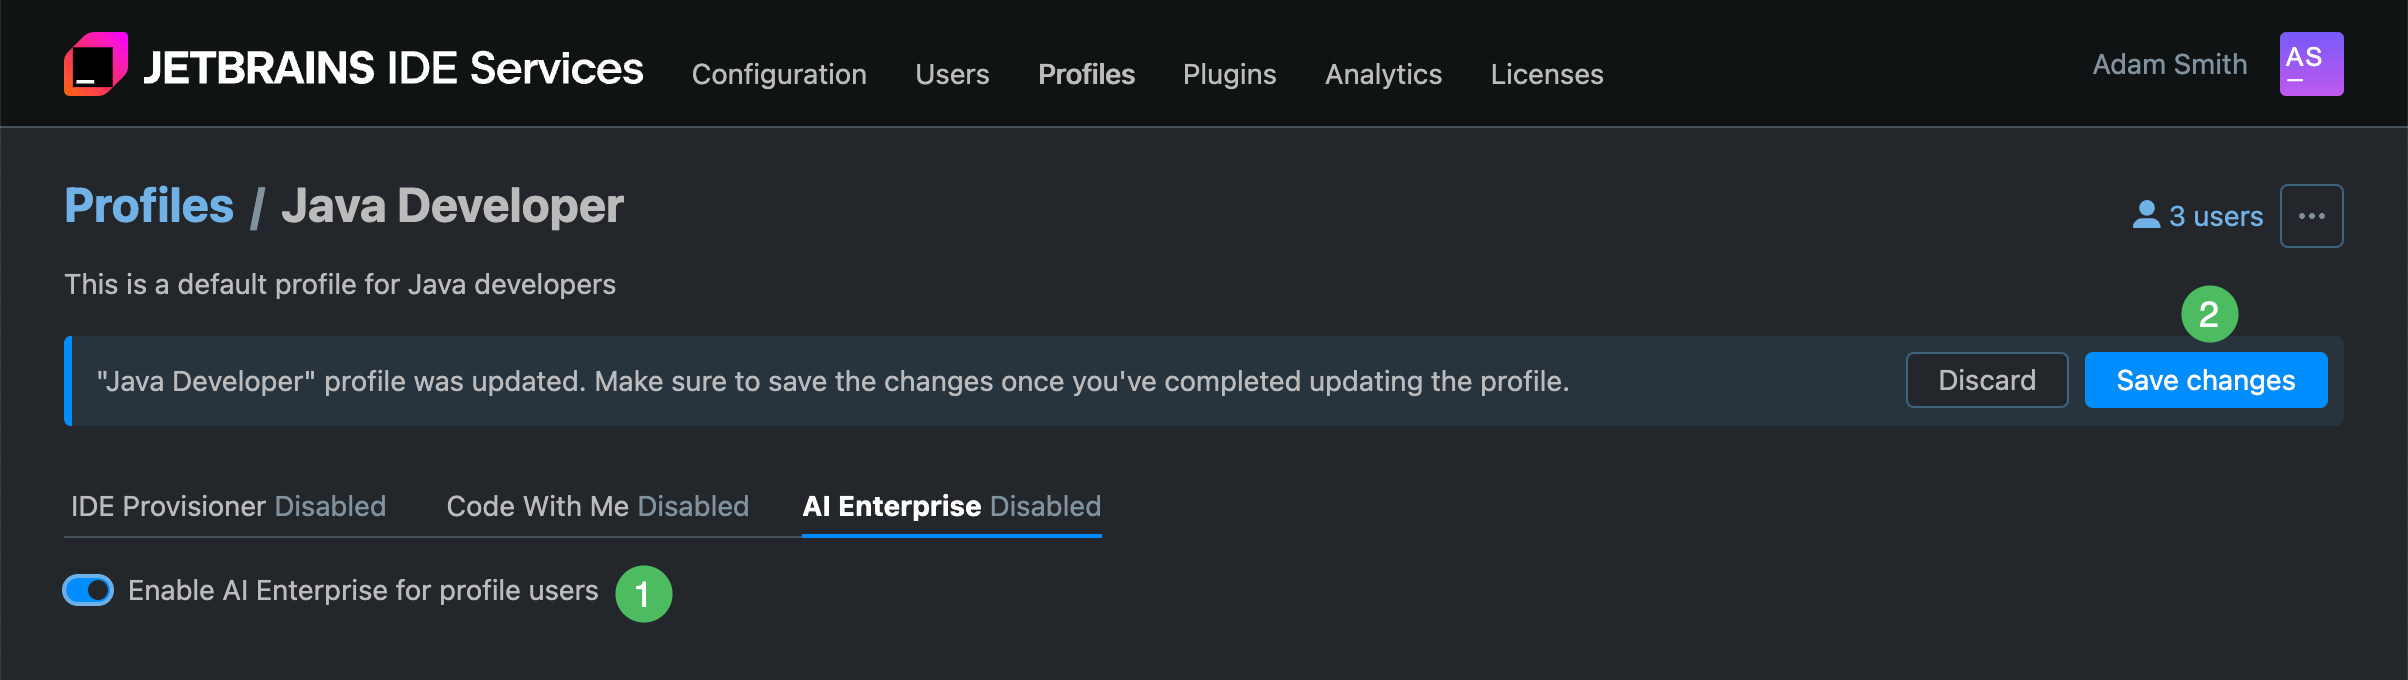Open Adam Smith account options
The image size is (2408, 680).
[2168, 64]
